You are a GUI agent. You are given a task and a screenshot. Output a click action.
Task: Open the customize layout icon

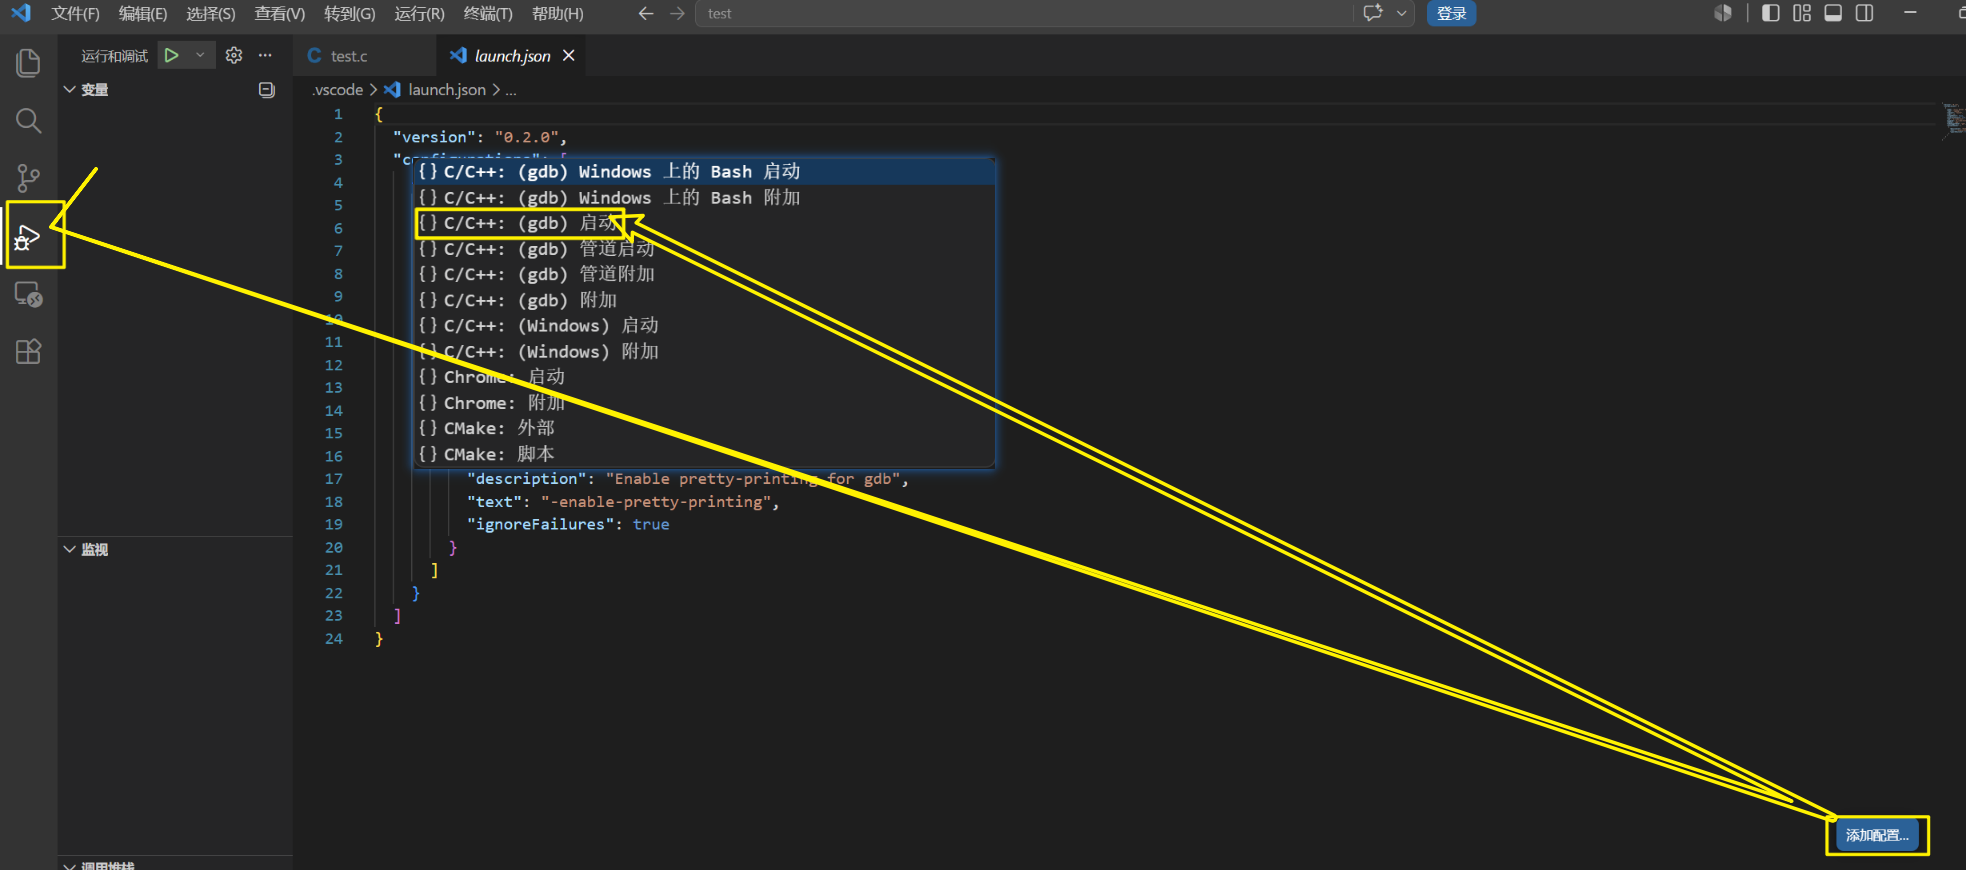pyautogui.click(x=1802, y=13)
